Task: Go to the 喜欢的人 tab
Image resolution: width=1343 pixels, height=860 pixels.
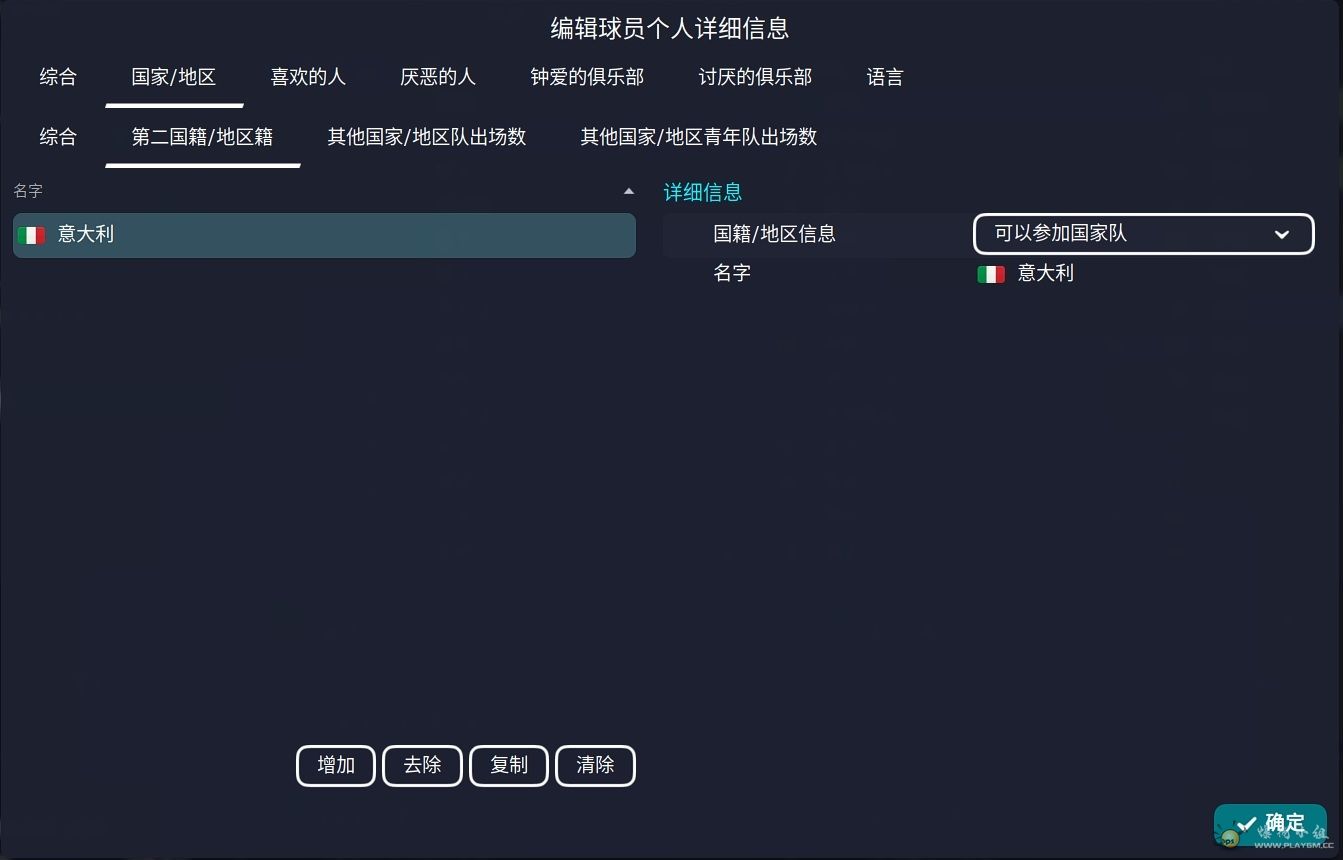Action: point(308,77)
